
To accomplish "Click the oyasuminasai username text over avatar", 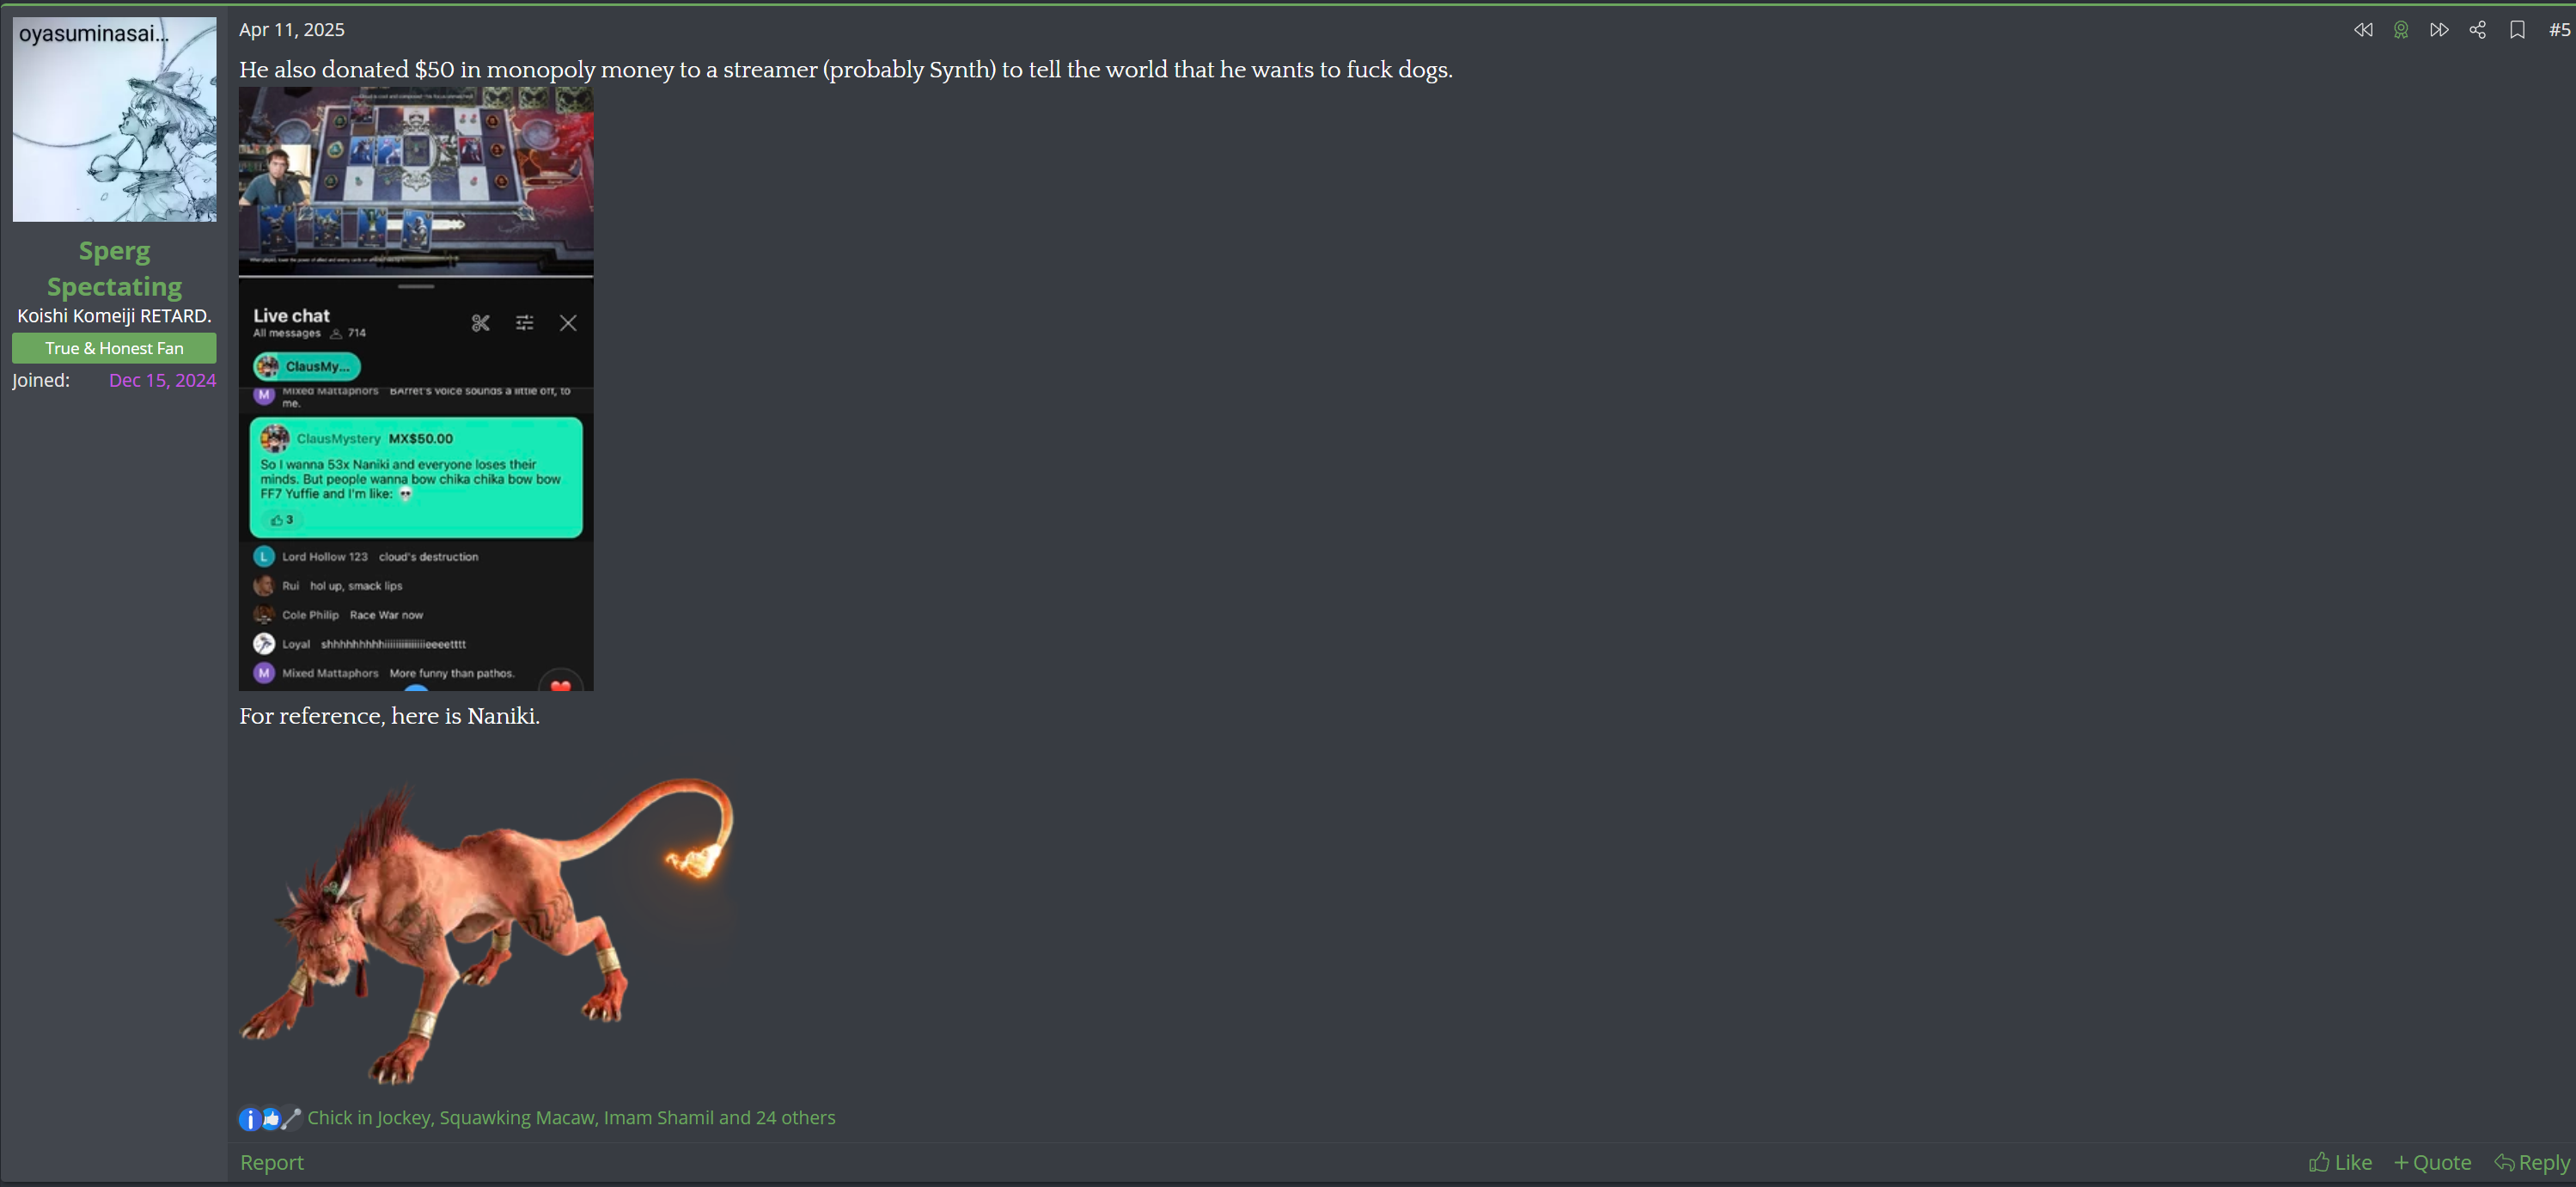I will point(94,34).
